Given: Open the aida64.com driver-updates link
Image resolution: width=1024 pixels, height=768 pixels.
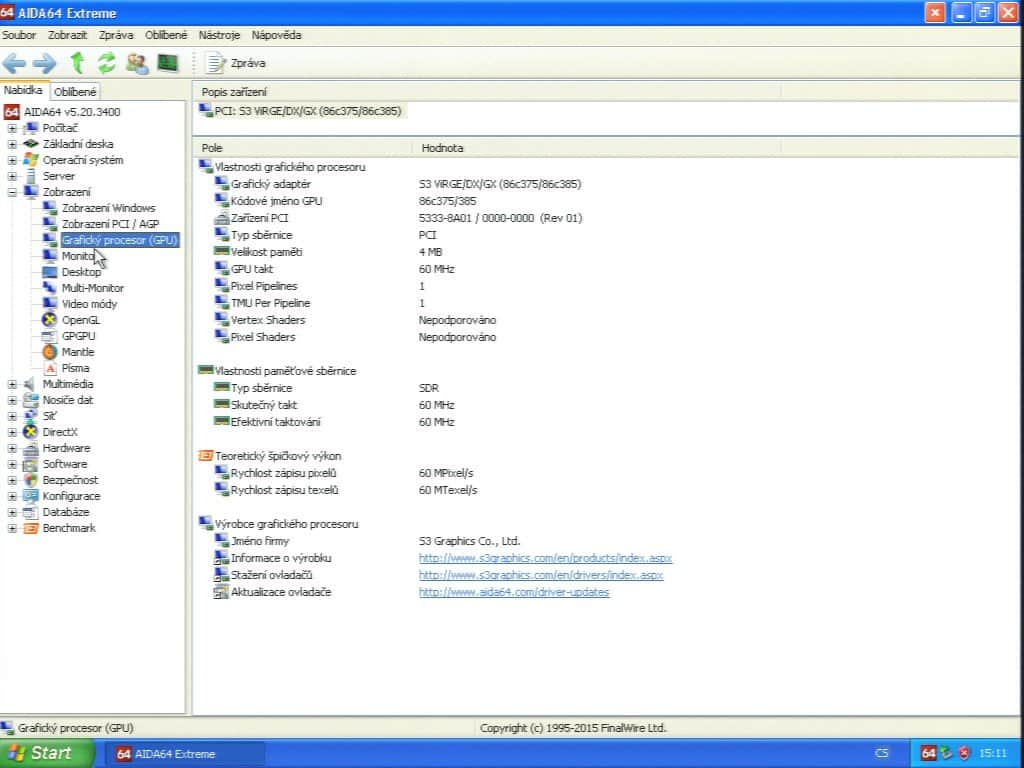Looking at the screenshot, I should click(514, 592).
